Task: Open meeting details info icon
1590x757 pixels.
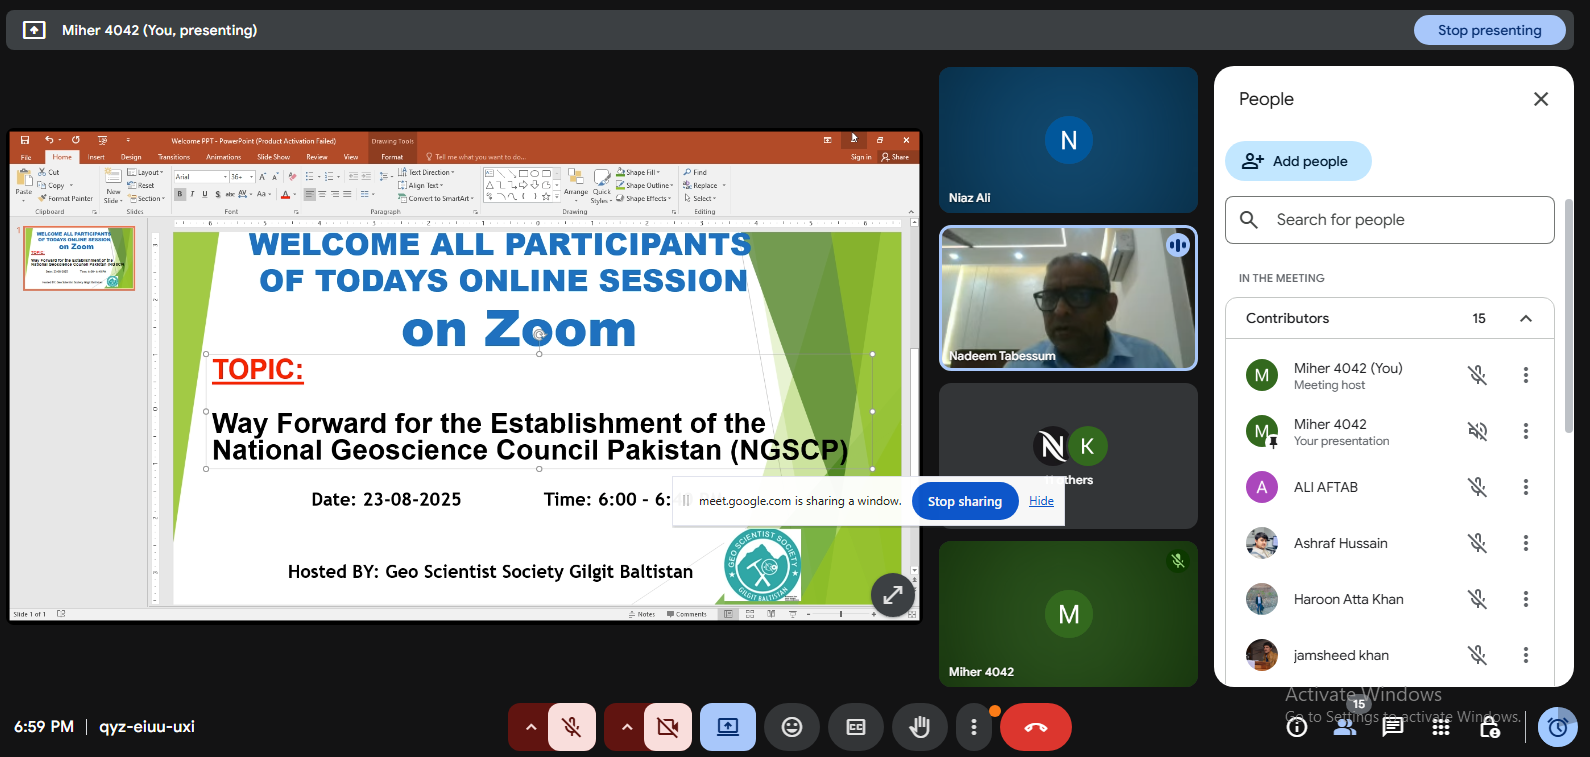Action: coord(1297,727)
